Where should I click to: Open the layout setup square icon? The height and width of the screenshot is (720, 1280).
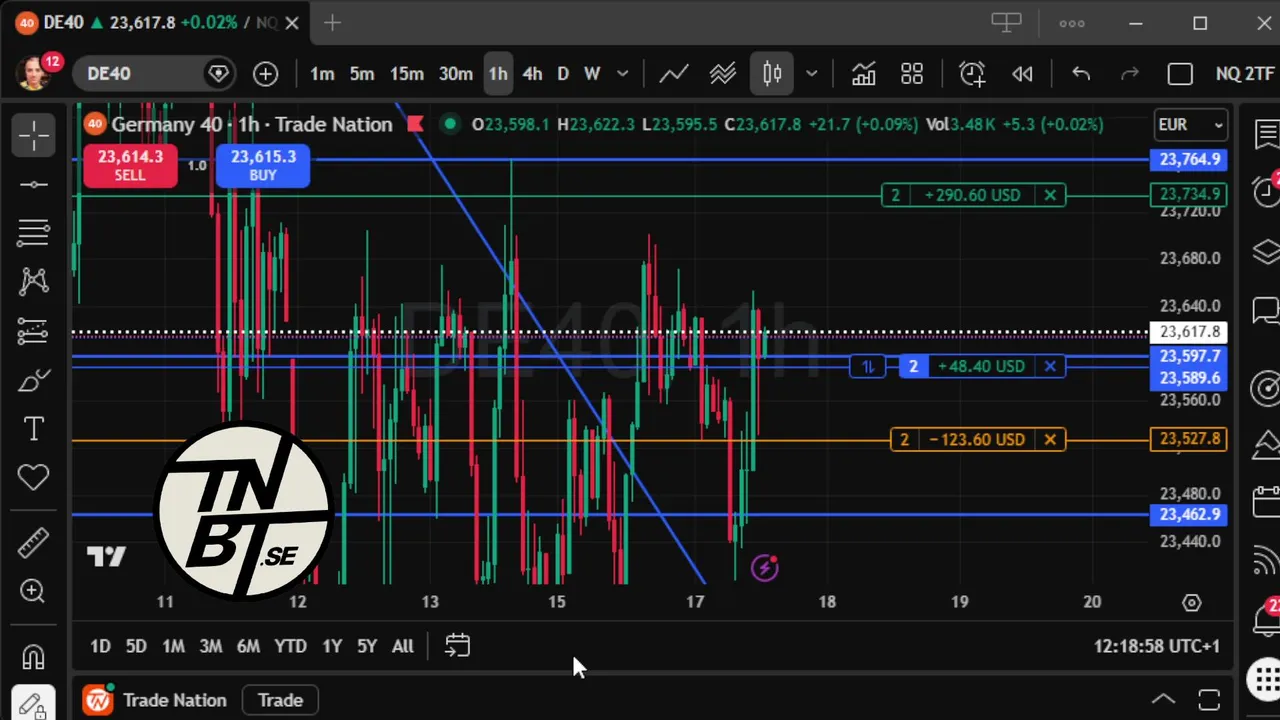click(1180, 73)
